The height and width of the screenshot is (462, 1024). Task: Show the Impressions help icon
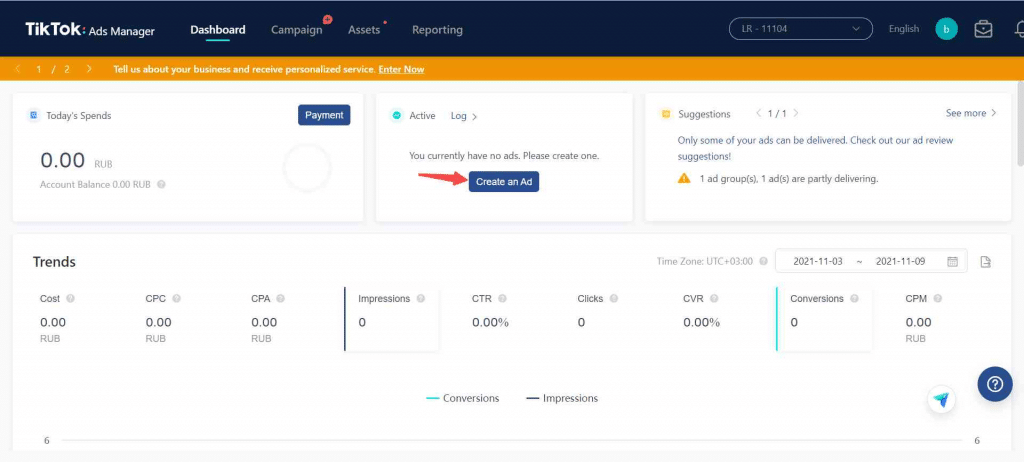(421, 298)
